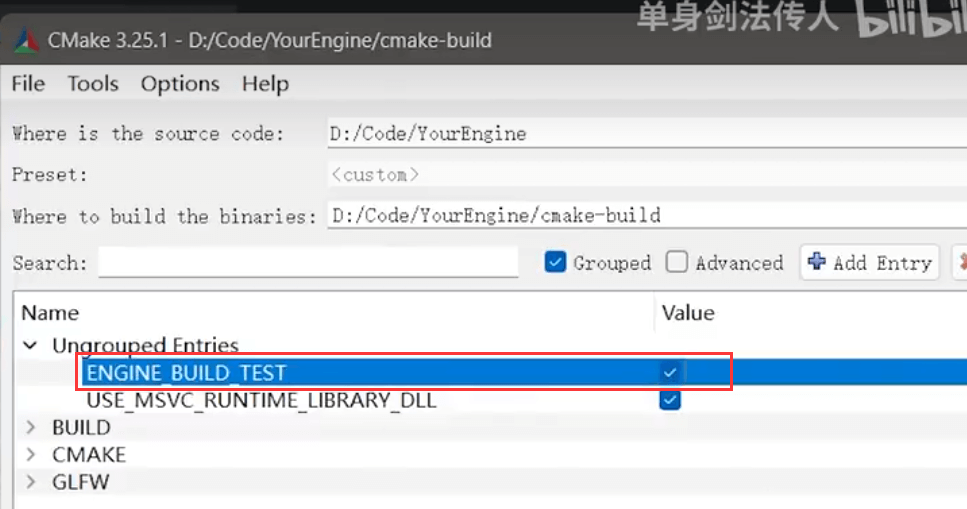Screen dimensions: 967x509
Task: Open the Help menu
Action: (265, 83)
